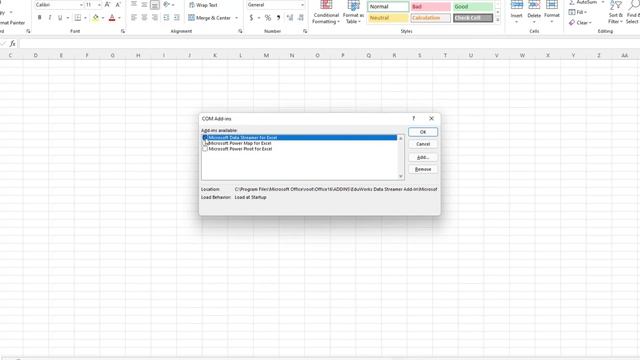Open Insert cells menu

coord(516,12)
